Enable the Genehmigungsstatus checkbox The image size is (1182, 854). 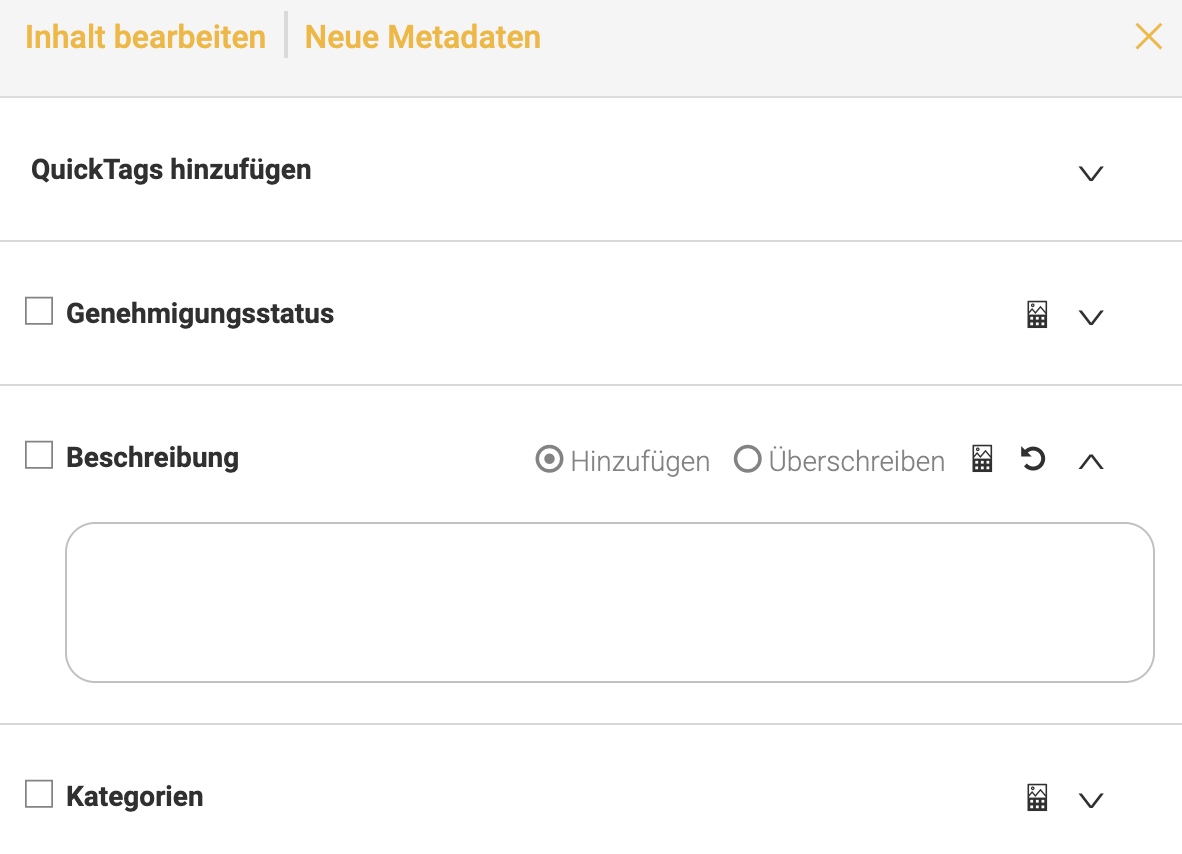point(39,312)
